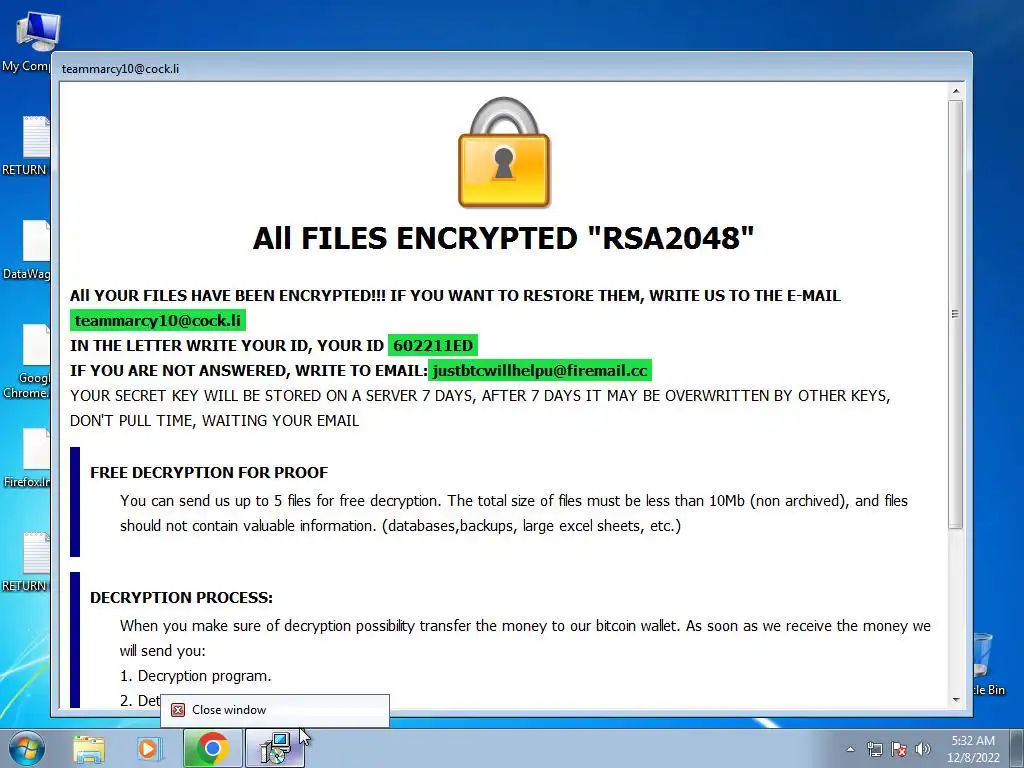
Task: Open Google Chrome in the taskbar
Action: point(212,748)
